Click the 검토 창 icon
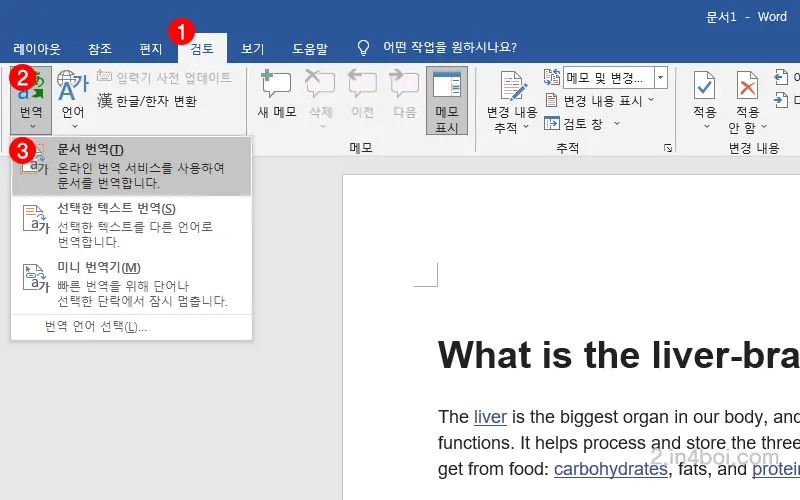 click(x=552, y=123)
